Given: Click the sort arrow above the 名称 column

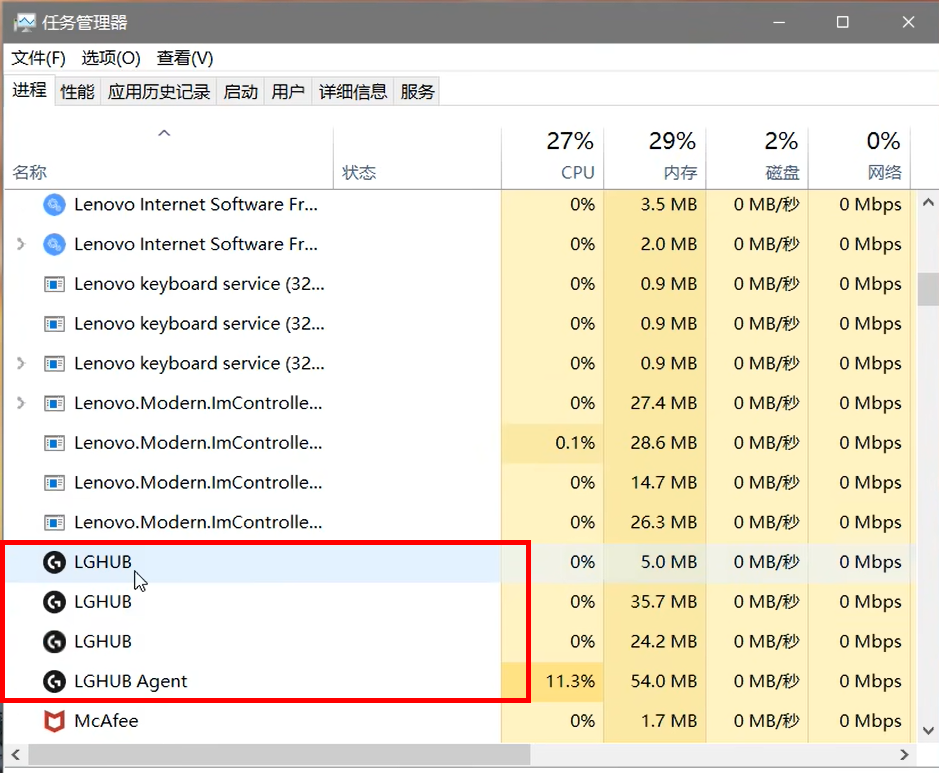Looking at the screenshot, I should coord(164,133).
